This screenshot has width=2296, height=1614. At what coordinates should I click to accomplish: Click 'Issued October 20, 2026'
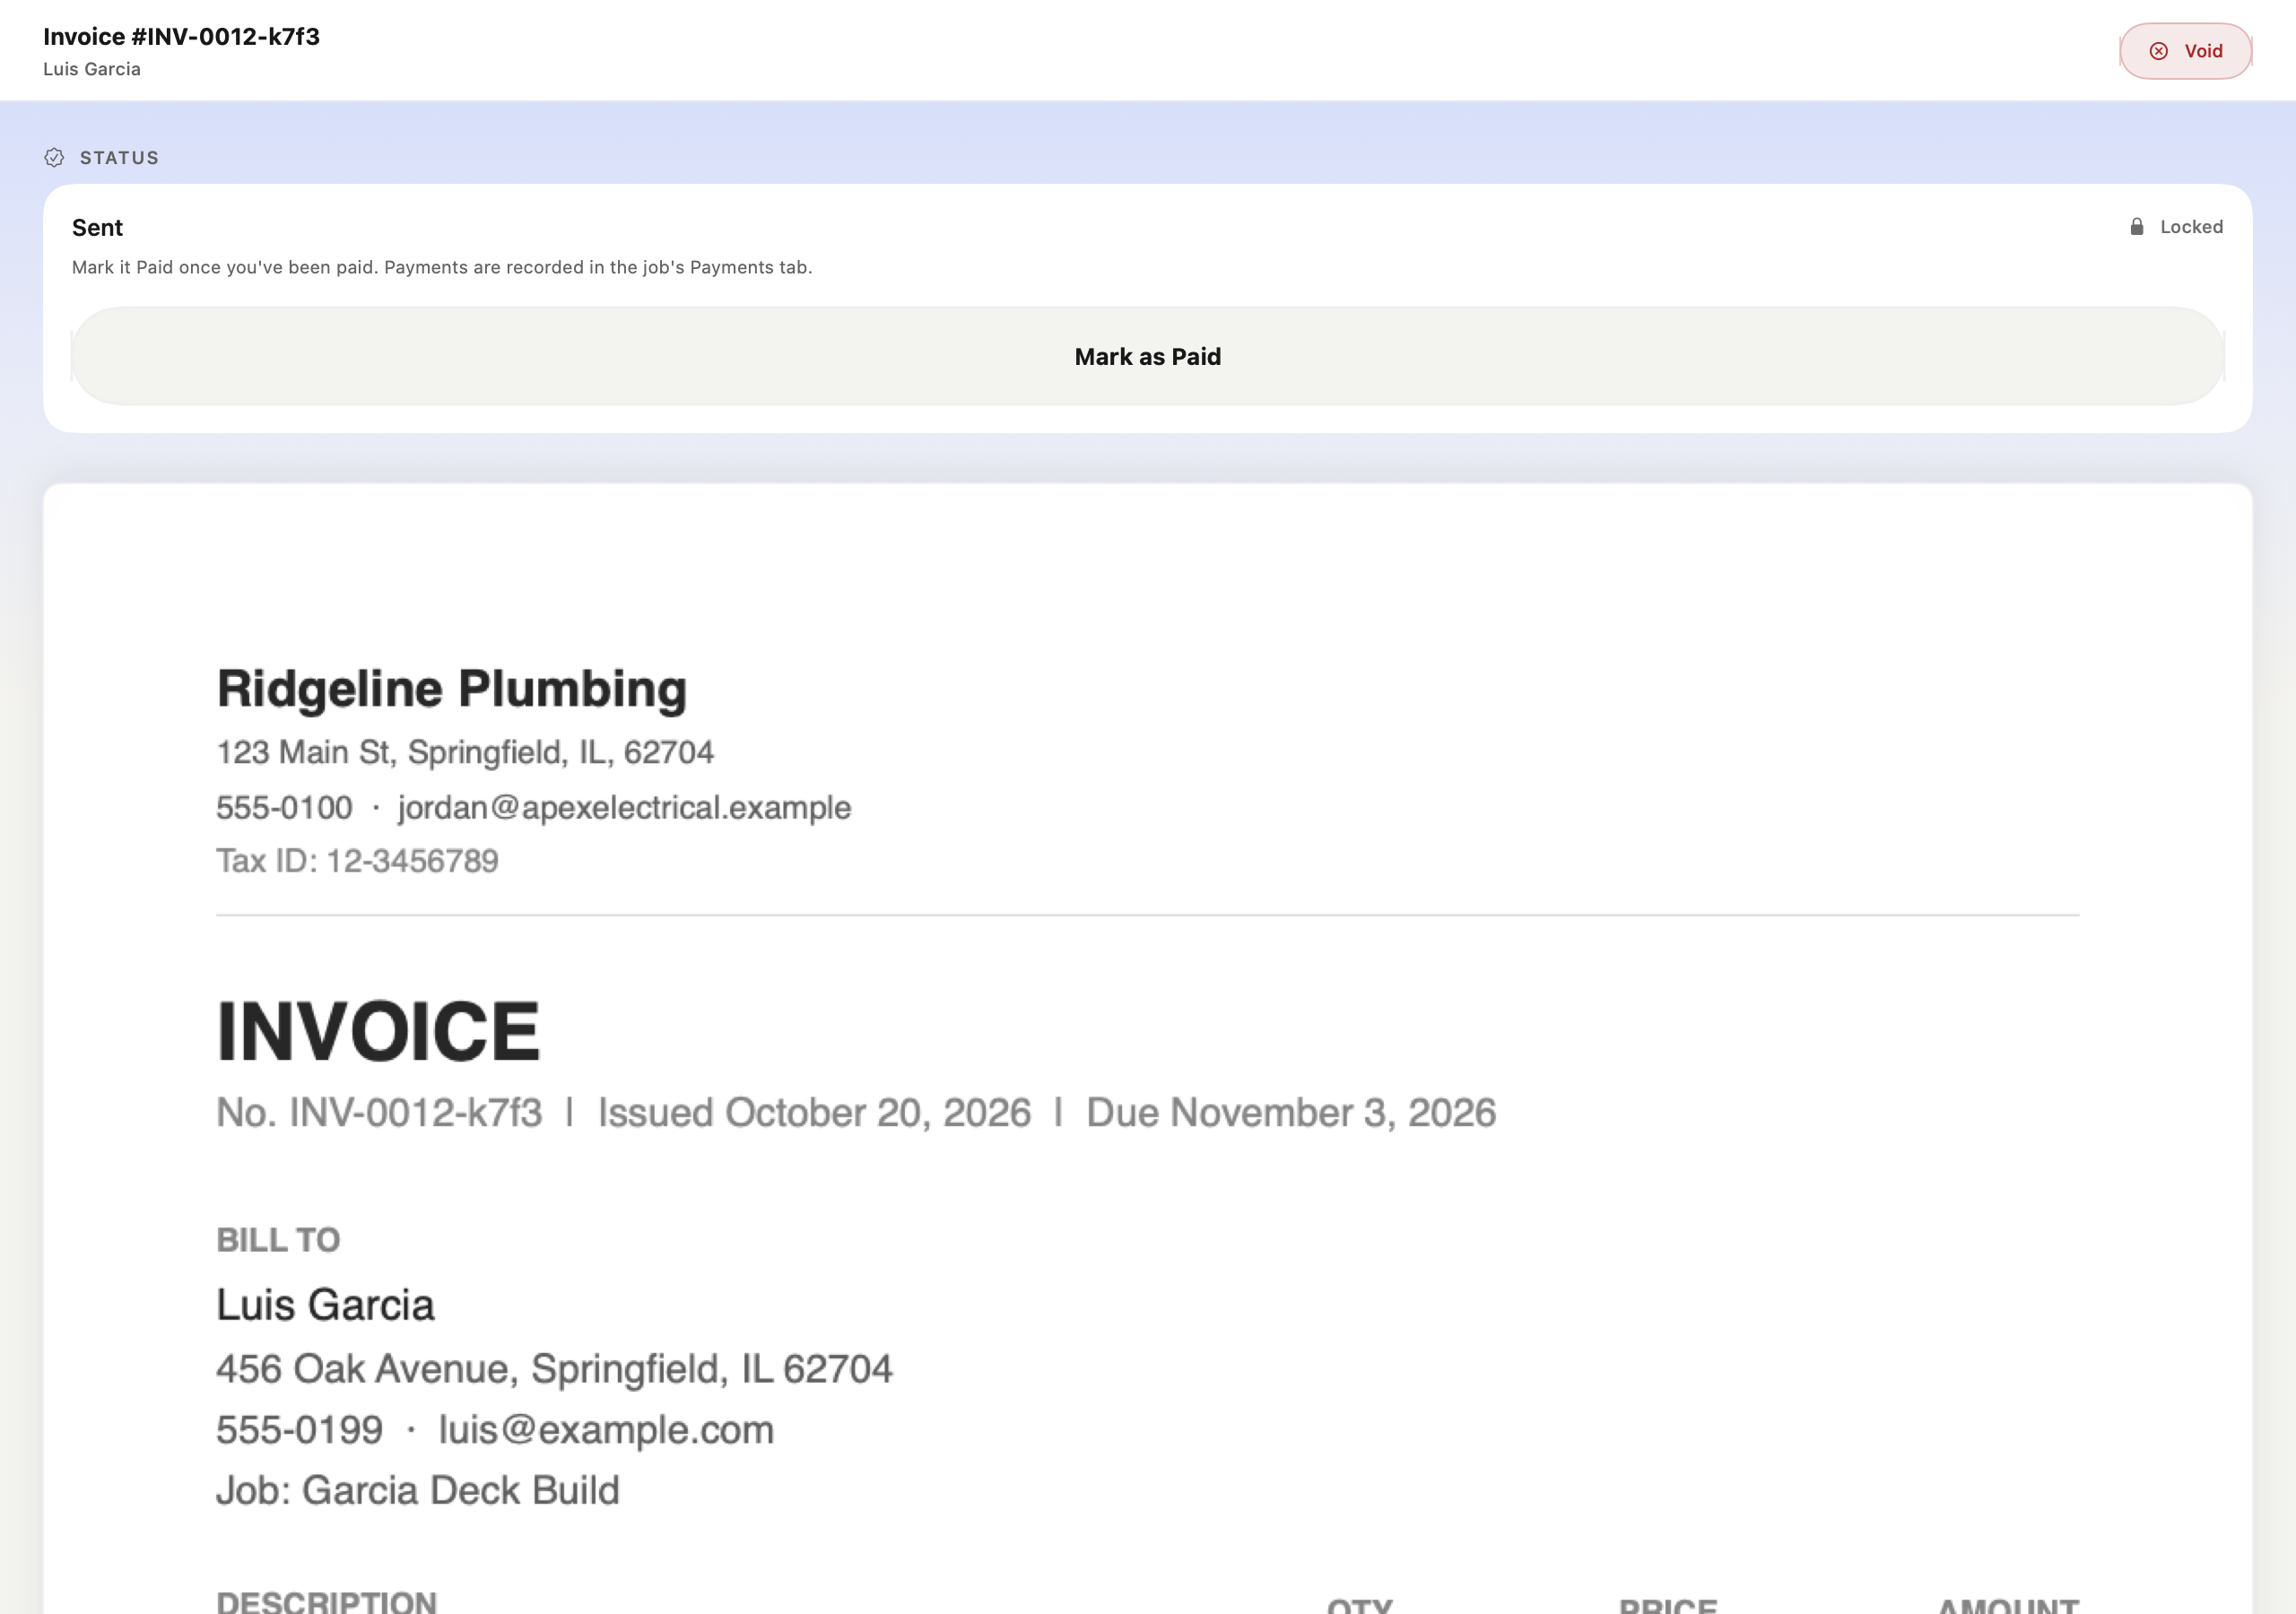(814, 1113)
